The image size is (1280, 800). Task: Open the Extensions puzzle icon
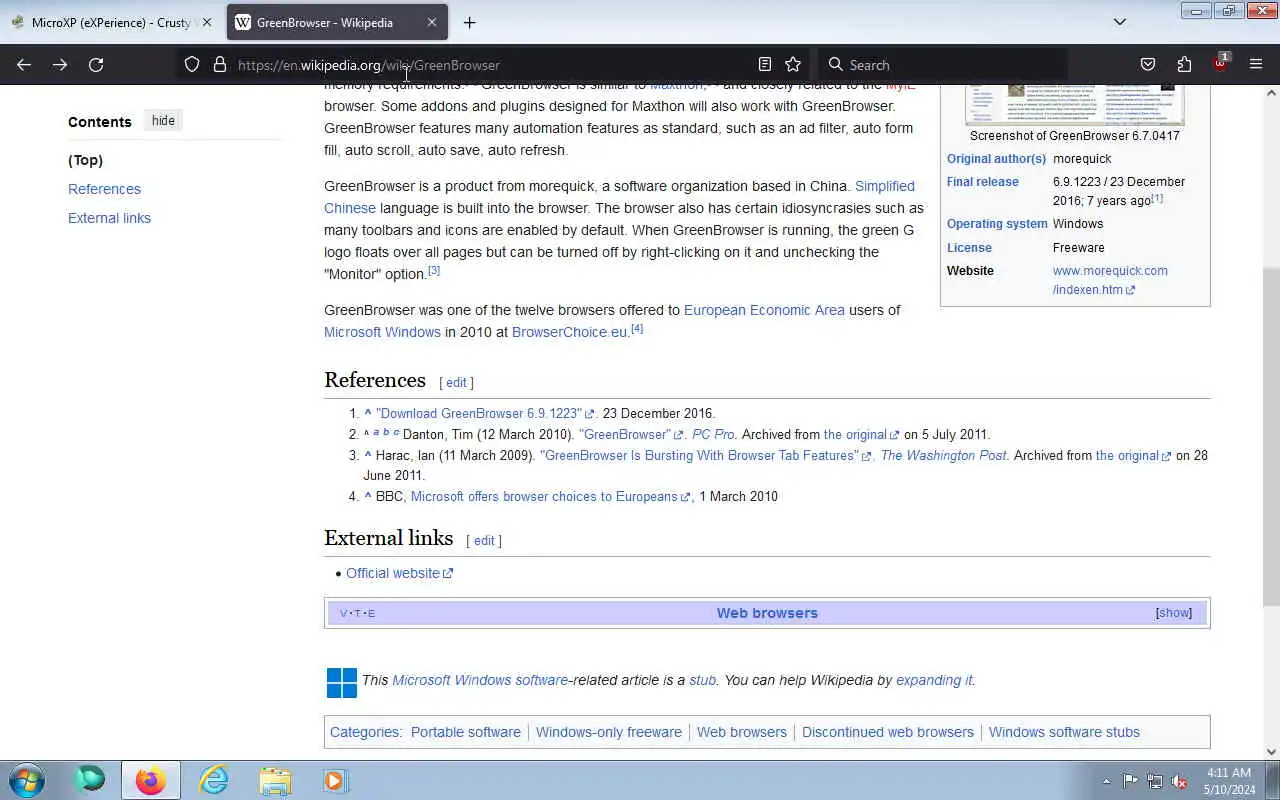[x=1184, y=65]
